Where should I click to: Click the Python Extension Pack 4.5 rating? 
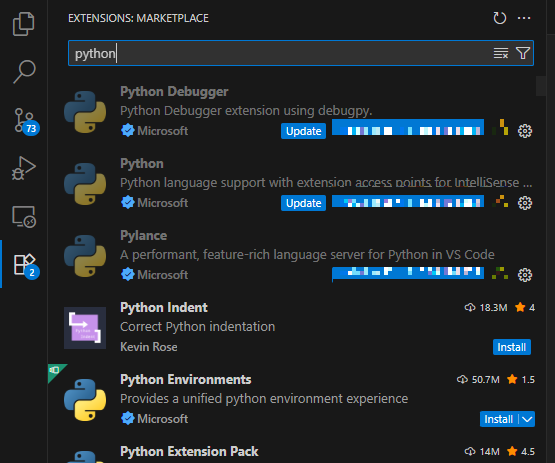click(x=521, y=451)
